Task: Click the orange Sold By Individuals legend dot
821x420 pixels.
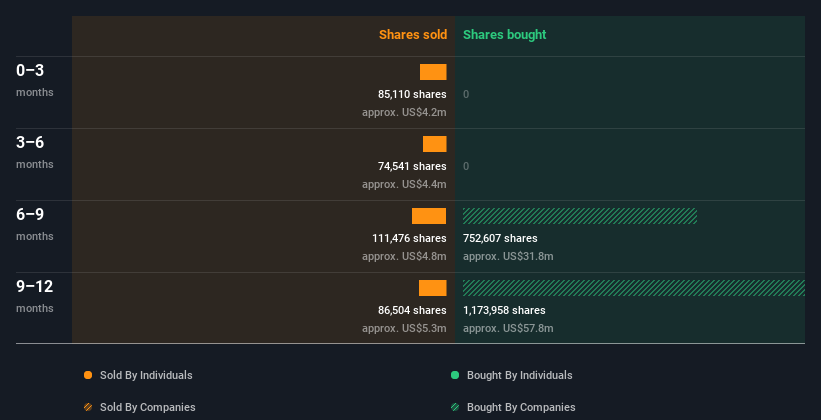Action: pos(88,375)
